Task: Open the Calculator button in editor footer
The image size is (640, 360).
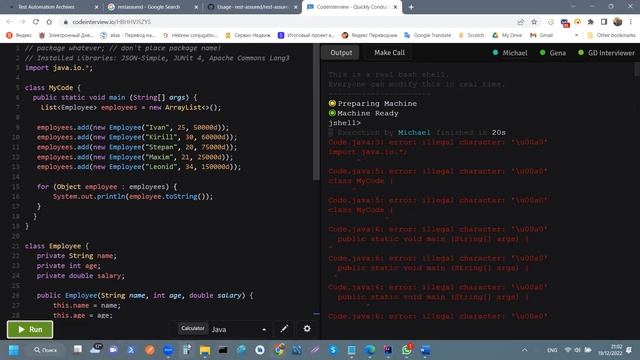Action: (193, 328)
